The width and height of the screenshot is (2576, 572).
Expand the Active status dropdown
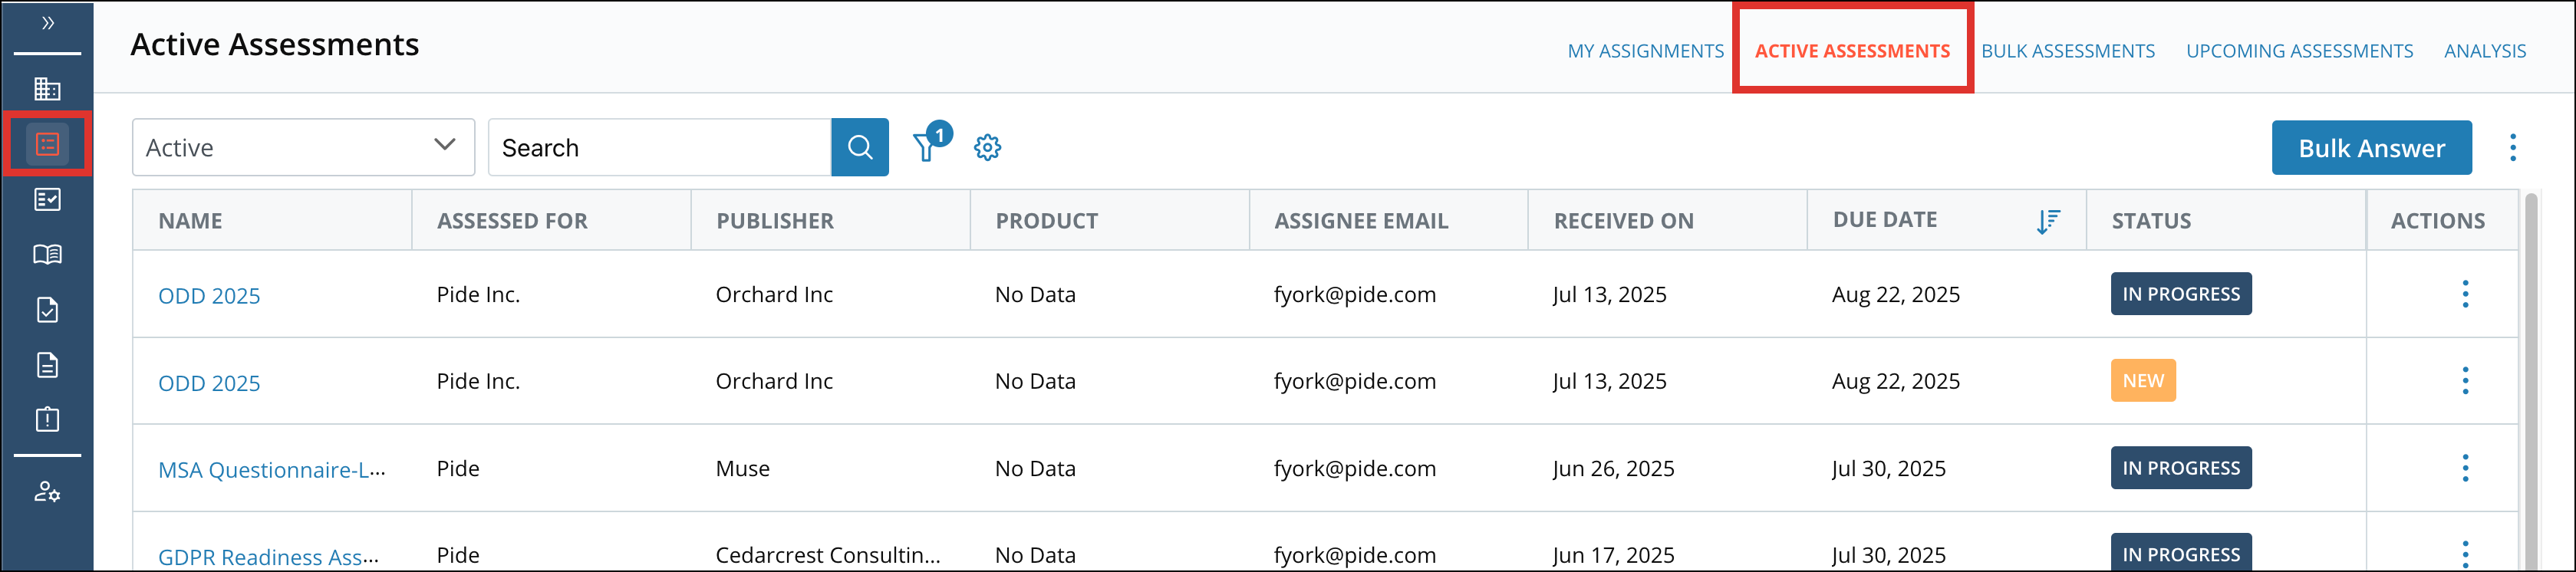[303, 147]
